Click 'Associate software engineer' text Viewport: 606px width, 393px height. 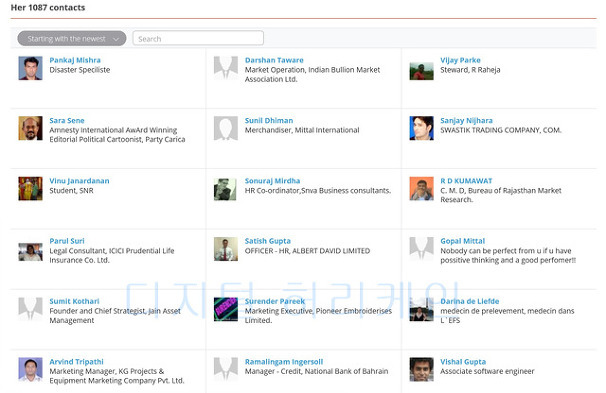(x=487, y=371)
